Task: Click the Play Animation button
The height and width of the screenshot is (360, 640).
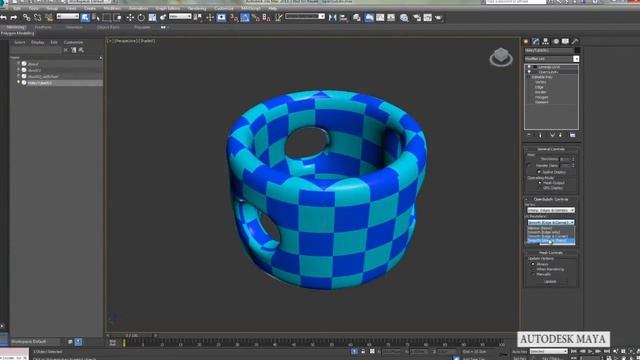Action: (590, 351)
